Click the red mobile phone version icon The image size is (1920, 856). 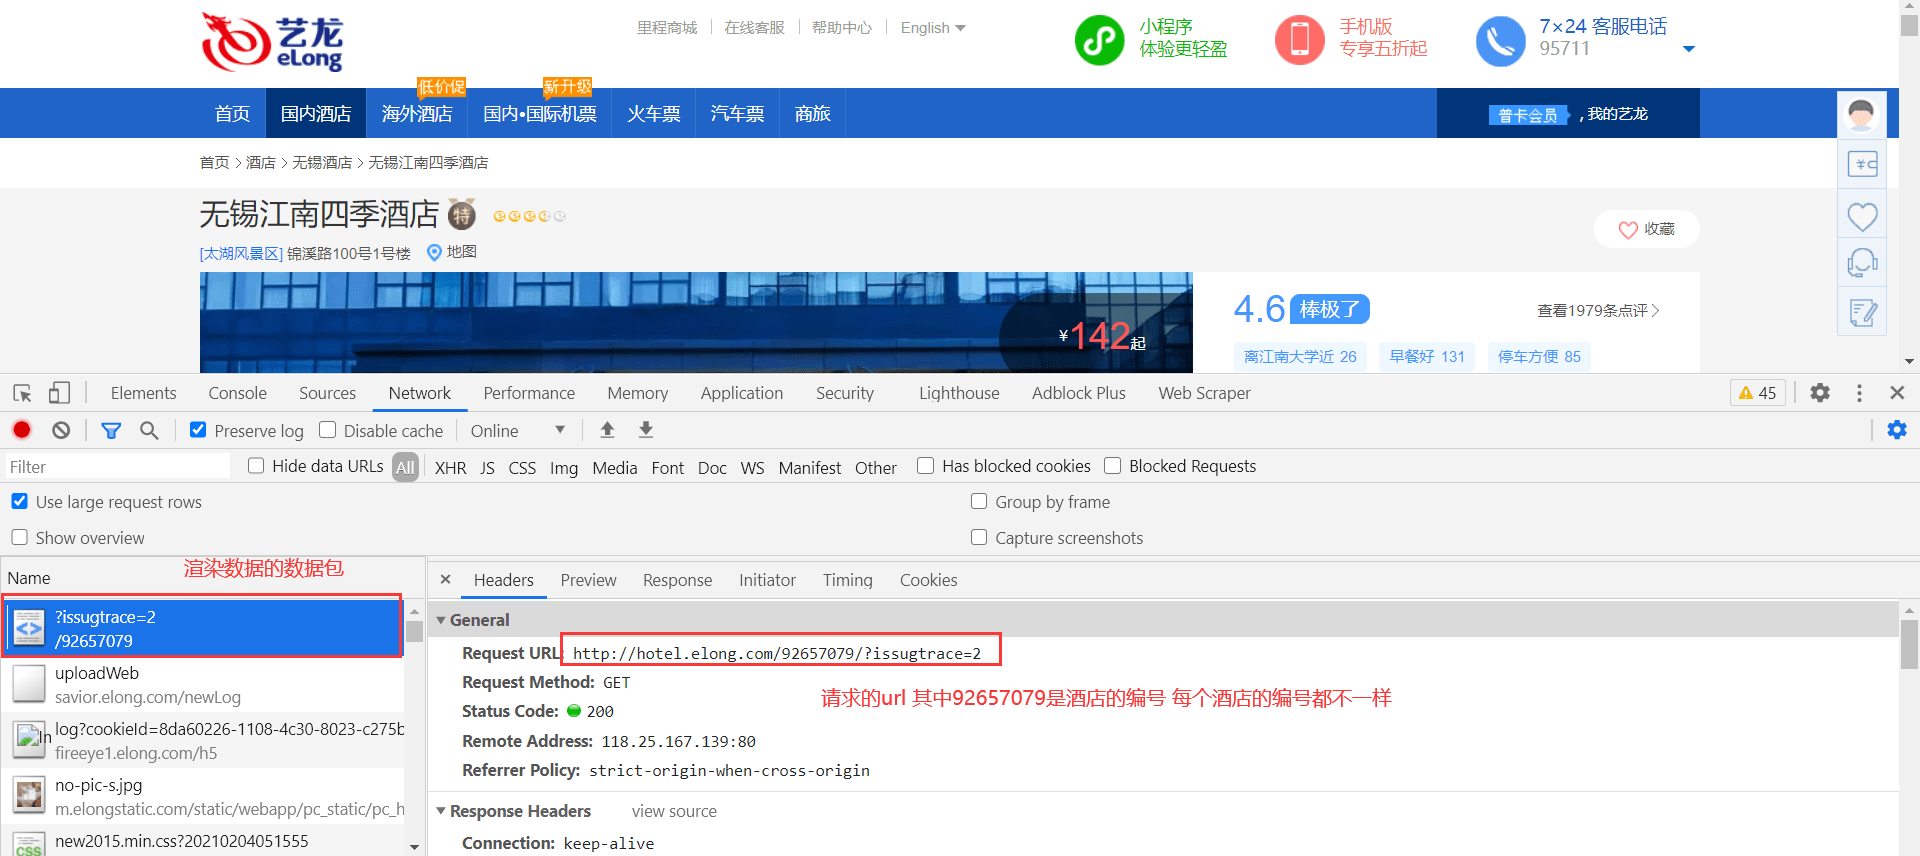click(x=1300, y=40)
